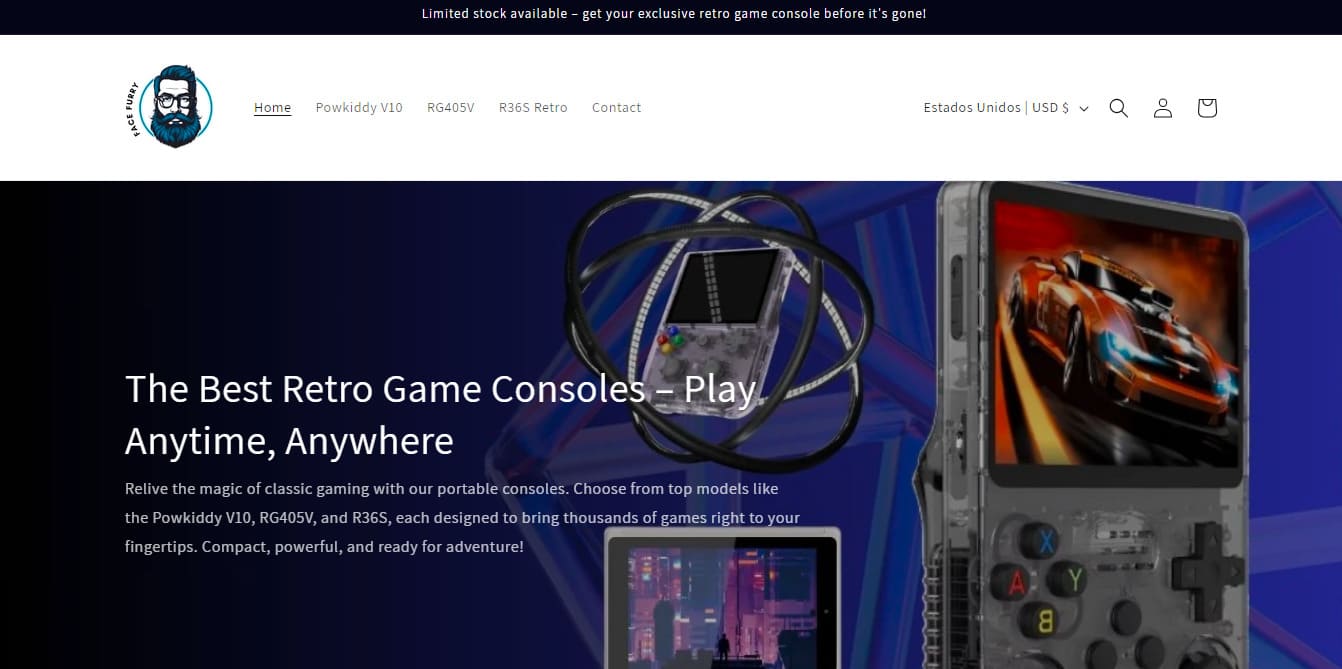Viewport: 1342px width, 669px height.
Task: Click the limited stock announcement bar text
Action: (x=673, y=14)
